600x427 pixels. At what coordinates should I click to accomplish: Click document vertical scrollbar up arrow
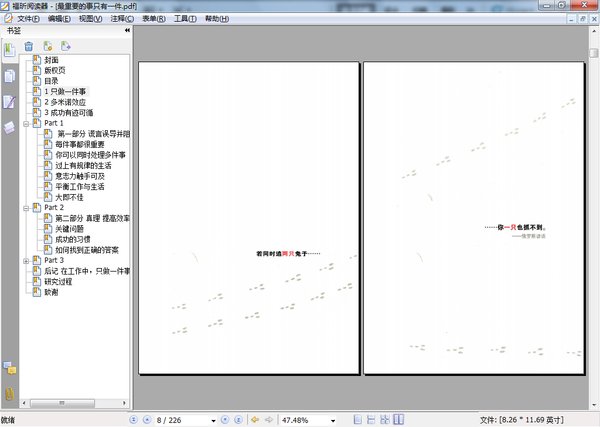click(x=594, y=31)
